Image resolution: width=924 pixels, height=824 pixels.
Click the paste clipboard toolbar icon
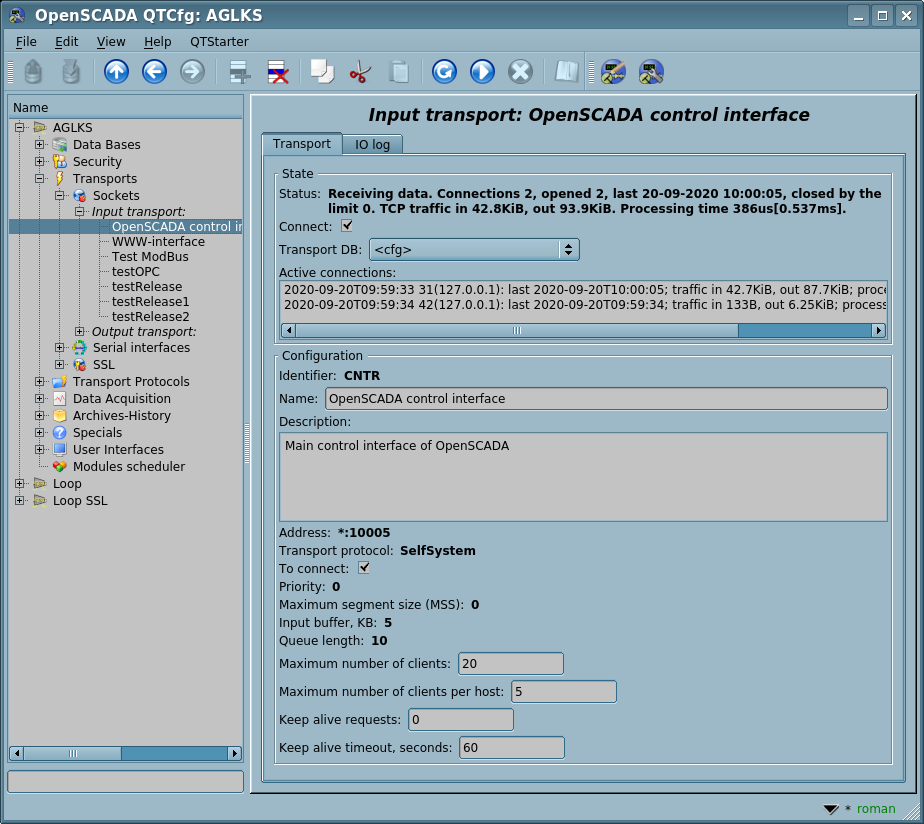tap(399, 72)
